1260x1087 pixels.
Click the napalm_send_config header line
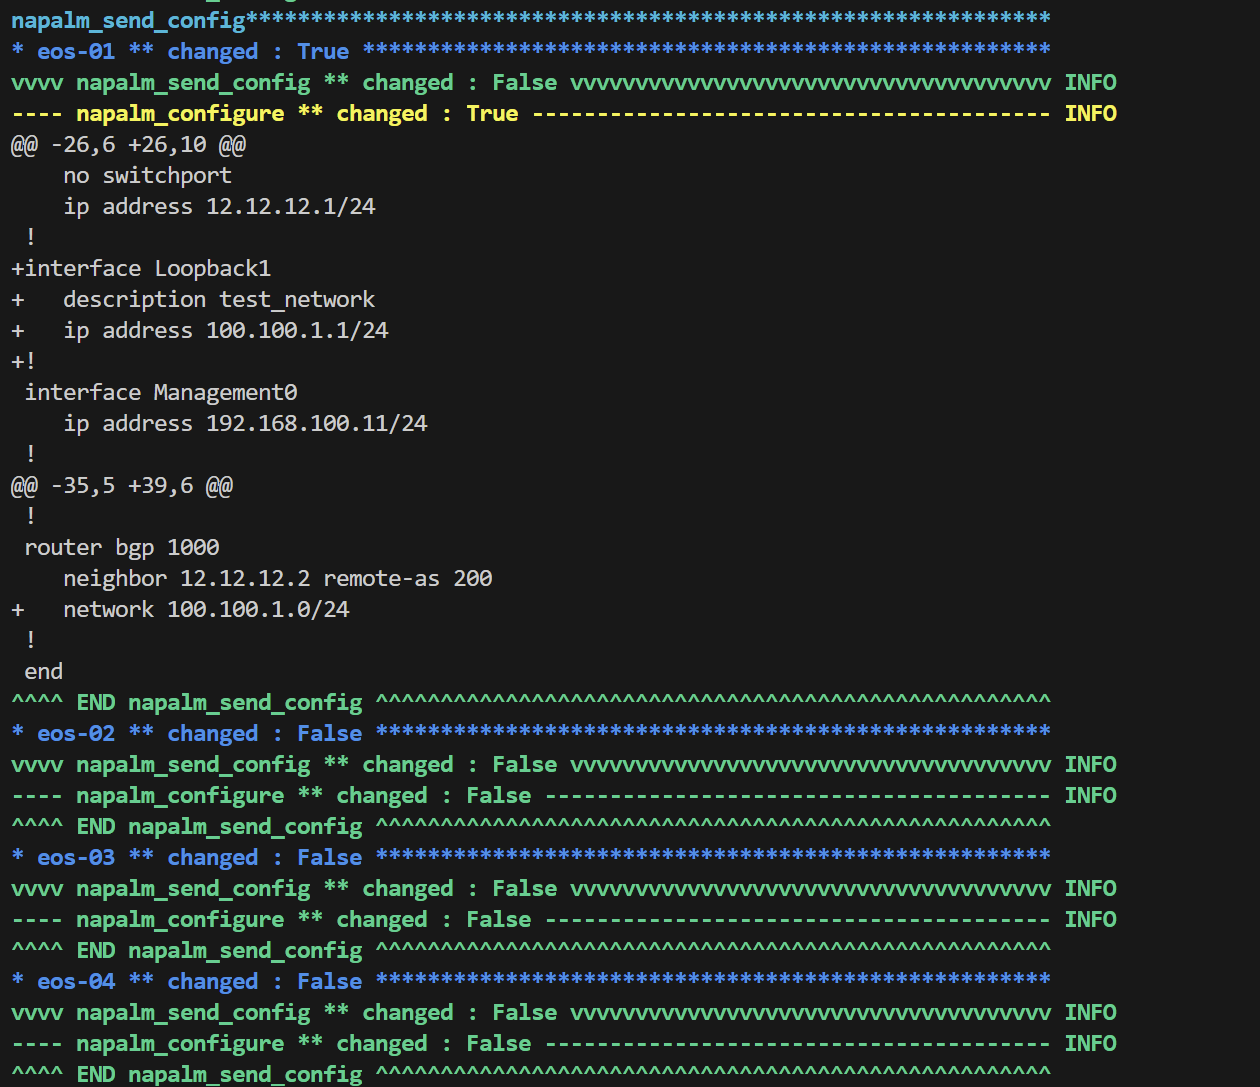click(531, 20)
